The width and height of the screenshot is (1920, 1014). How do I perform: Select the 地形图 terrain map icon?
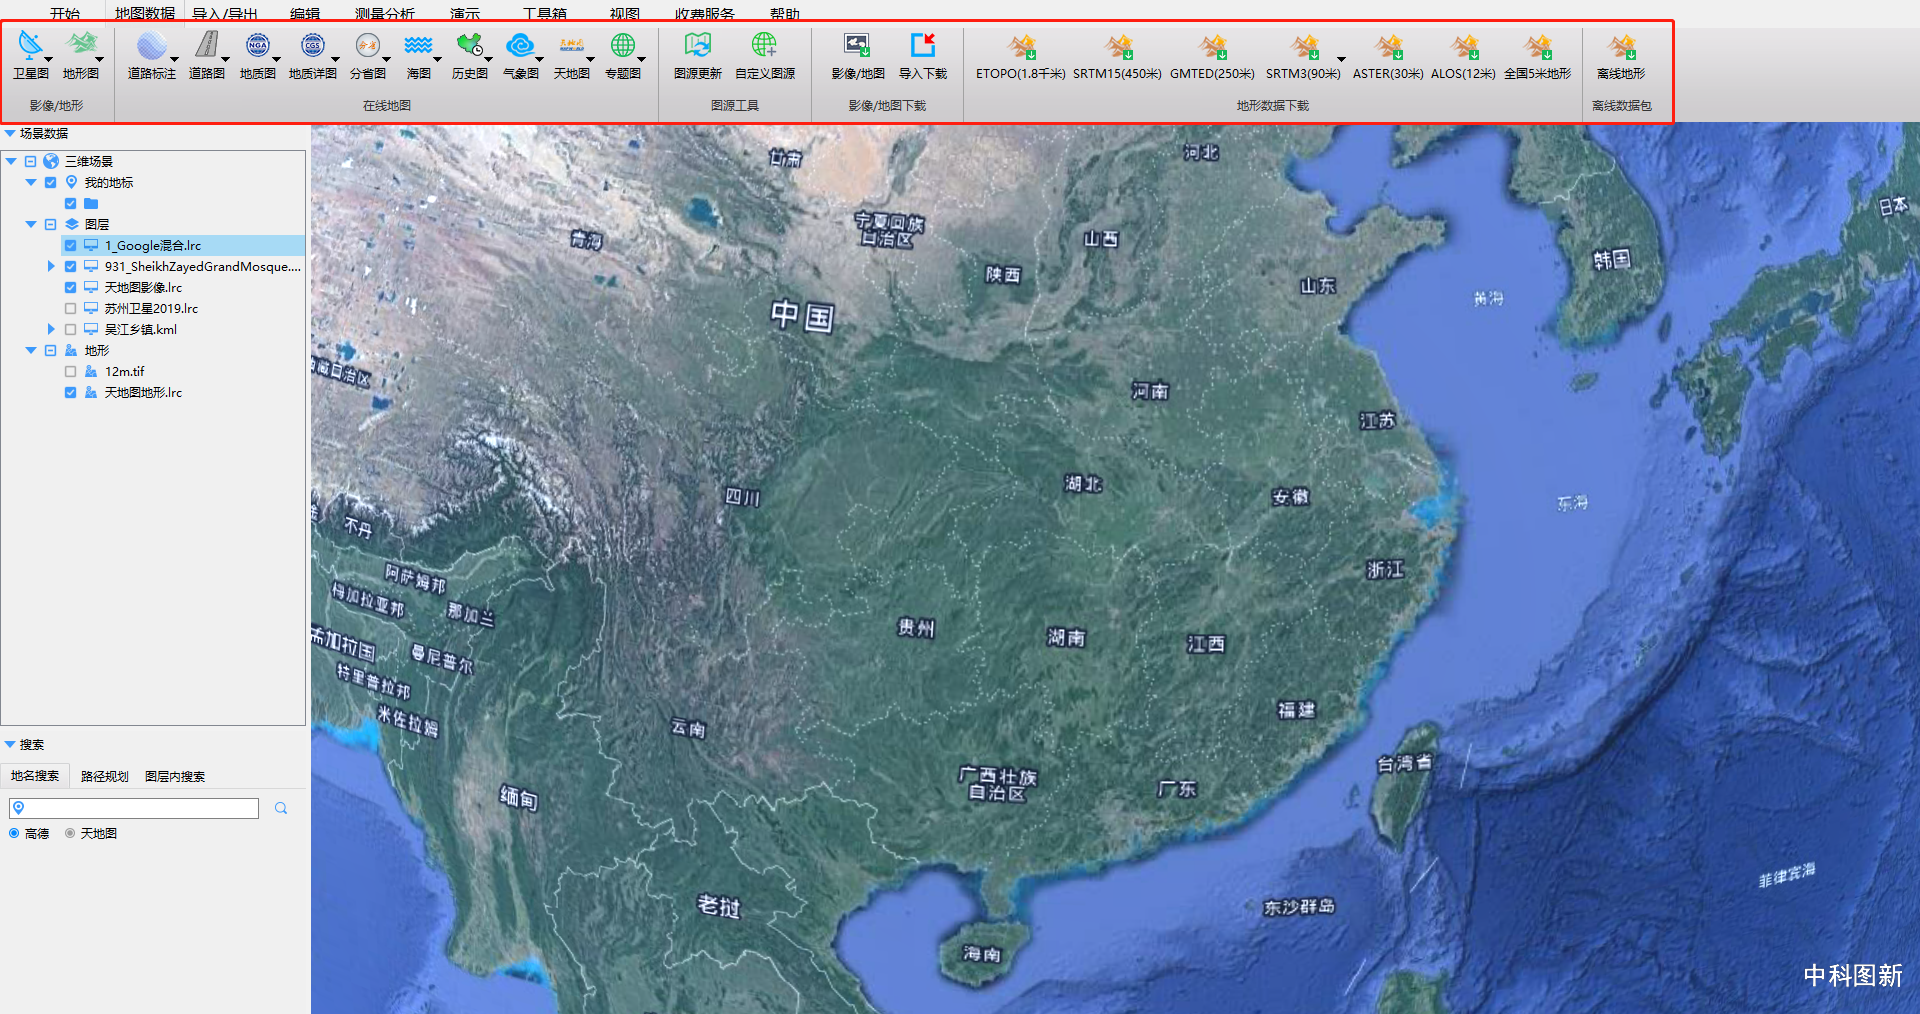click(81, 45)
